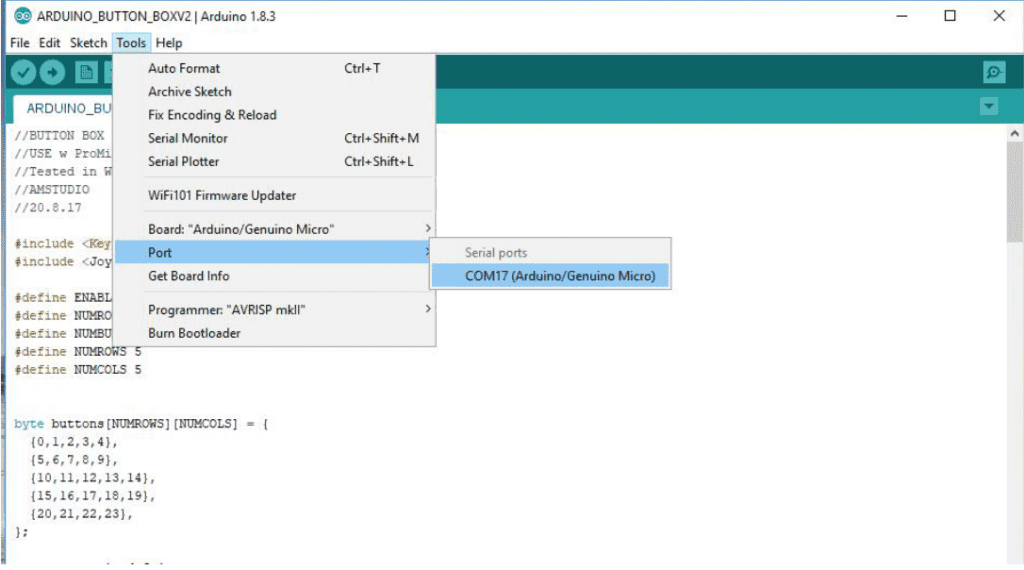Image resolution: width=1024 pixels, height=570 pixels.
Task: Click the Arduino logo in title bar
Action: click(22, 16)
